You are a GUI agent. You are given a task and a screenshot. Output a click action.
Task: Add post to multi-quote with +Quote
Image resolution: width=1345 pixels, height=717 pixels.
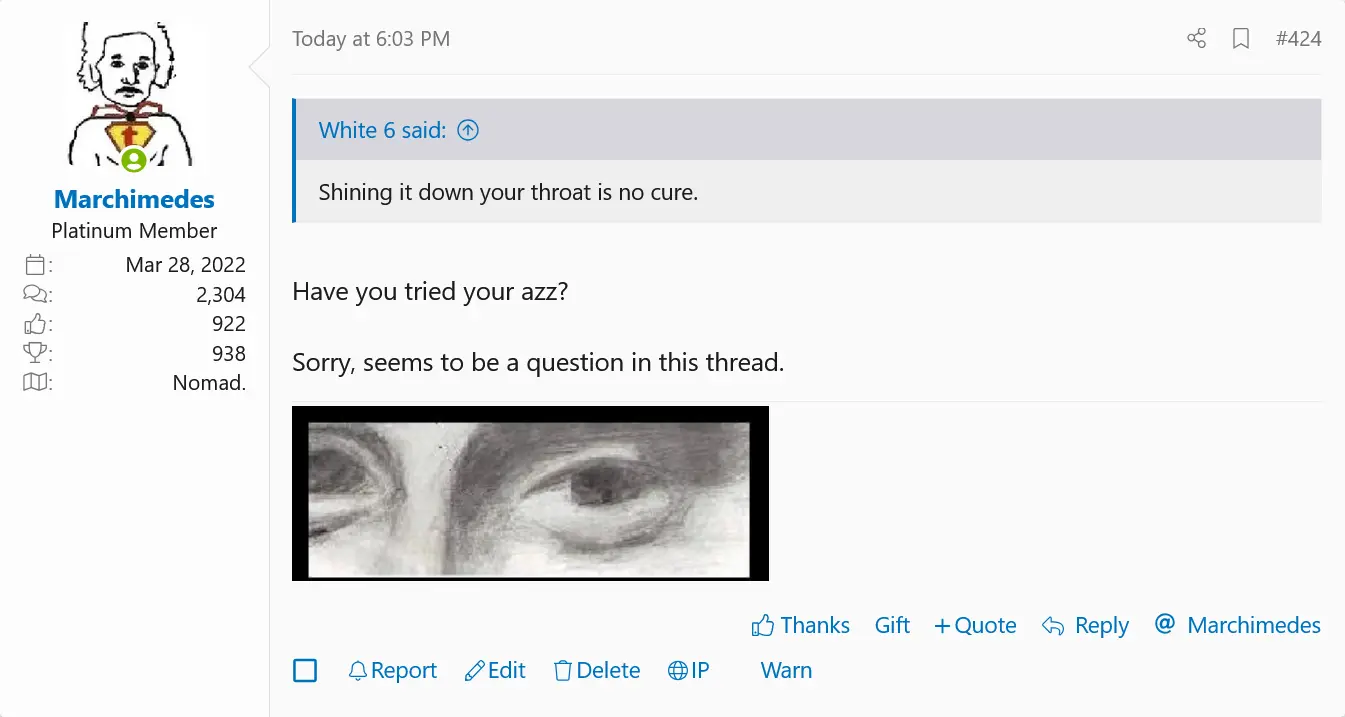point(975,626)
